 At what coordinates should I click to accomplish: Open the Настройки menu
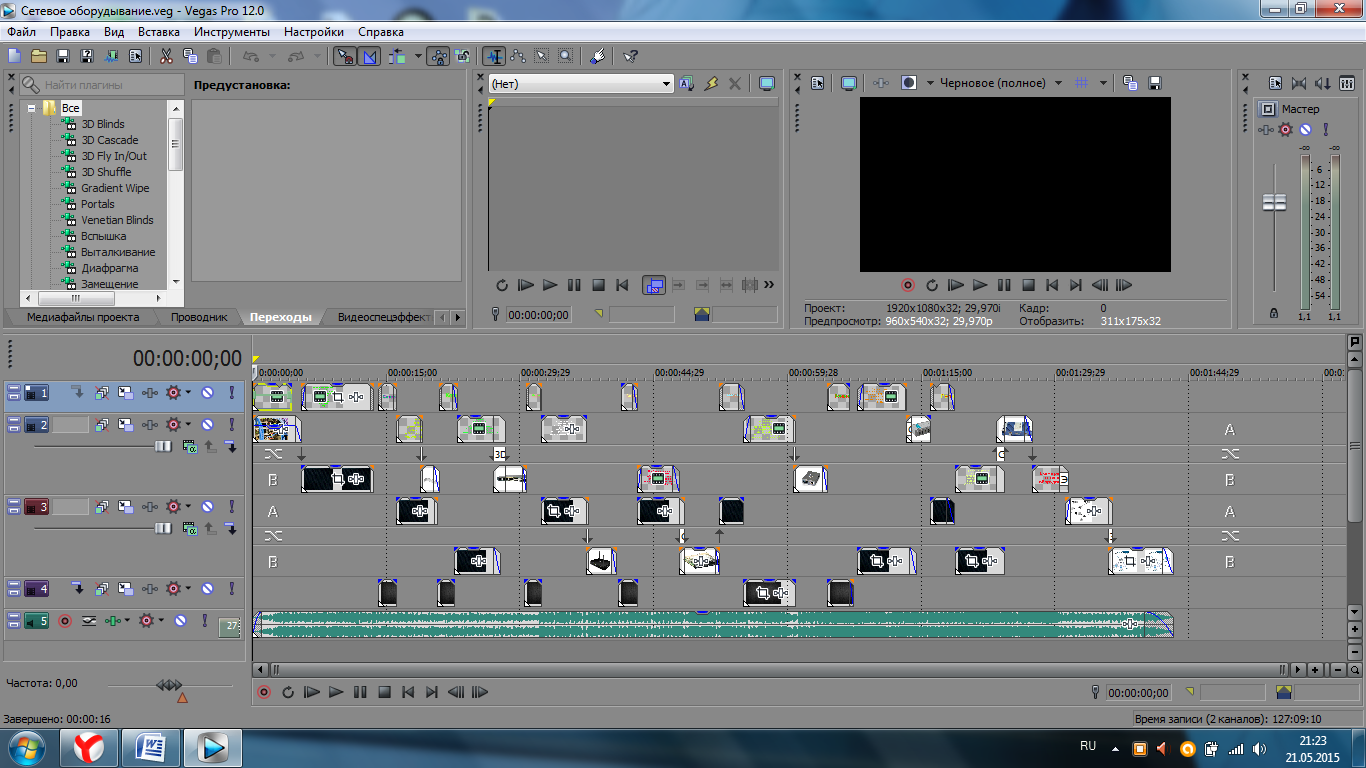[x=314, y=32]
